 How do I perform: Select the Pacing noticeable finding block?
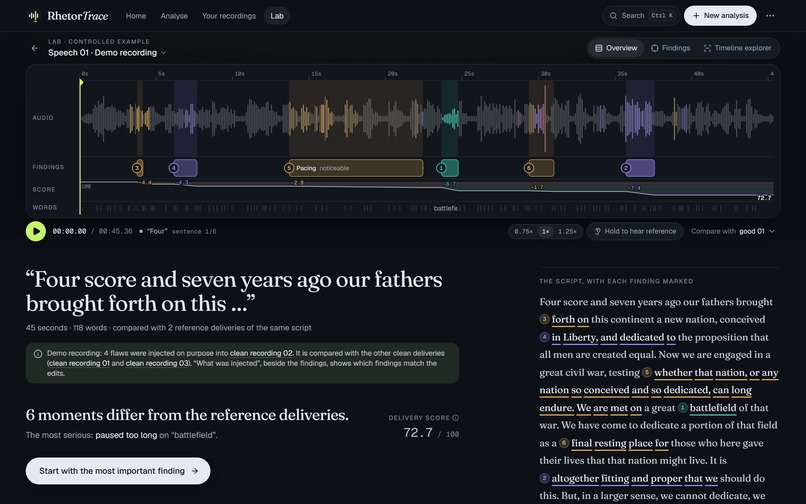pos(356,168)
